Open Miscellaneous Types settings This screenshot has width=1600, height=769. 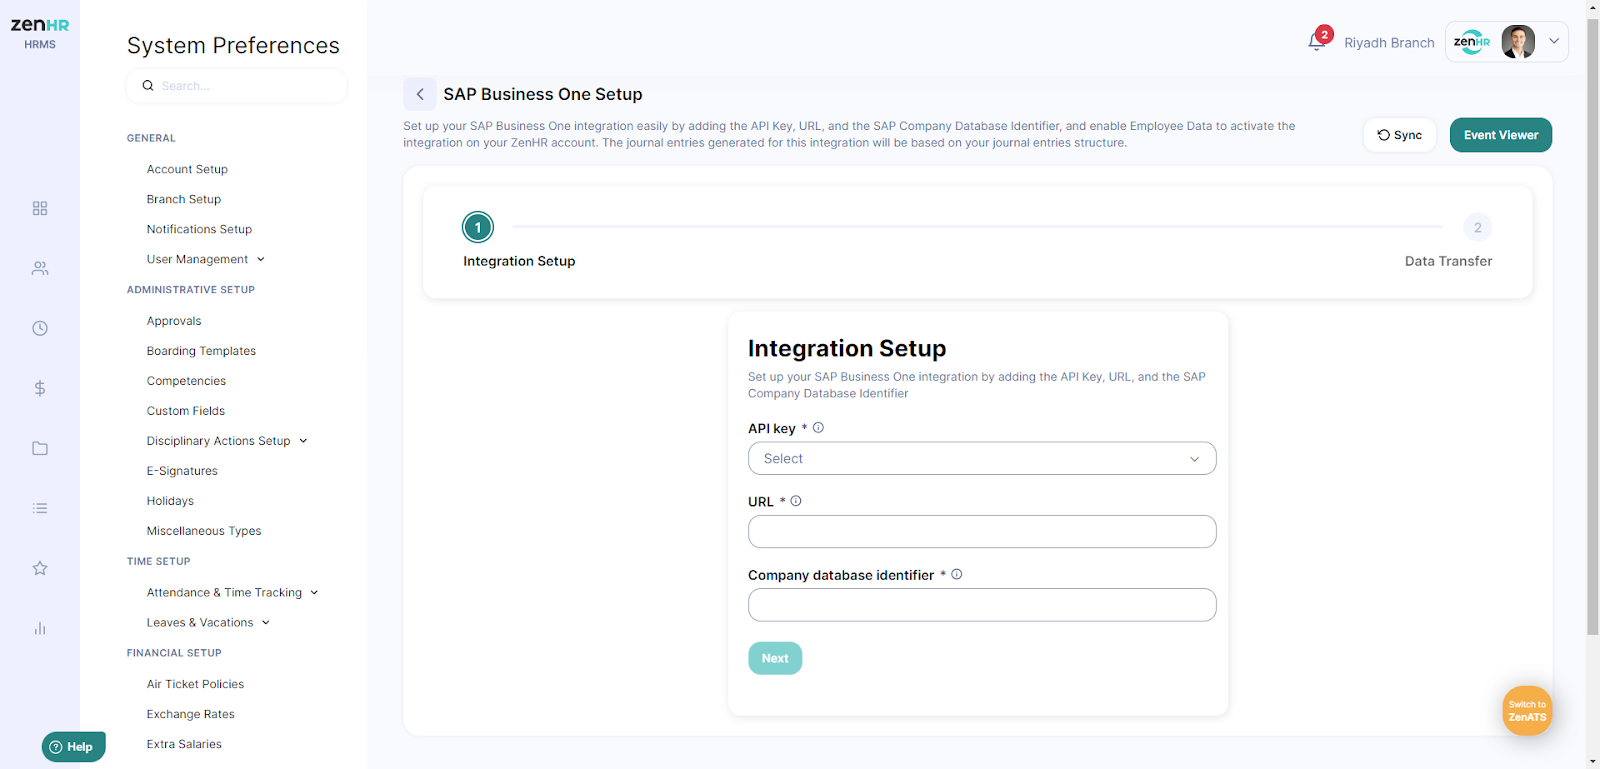204,531
